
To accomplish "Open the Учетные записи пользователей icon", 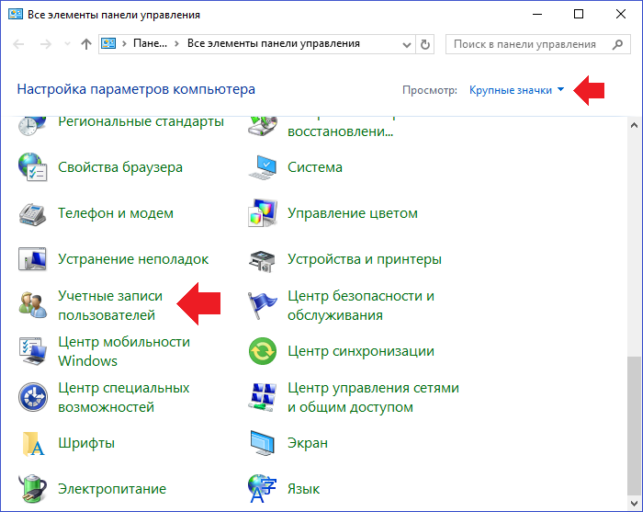I will 32,305.
